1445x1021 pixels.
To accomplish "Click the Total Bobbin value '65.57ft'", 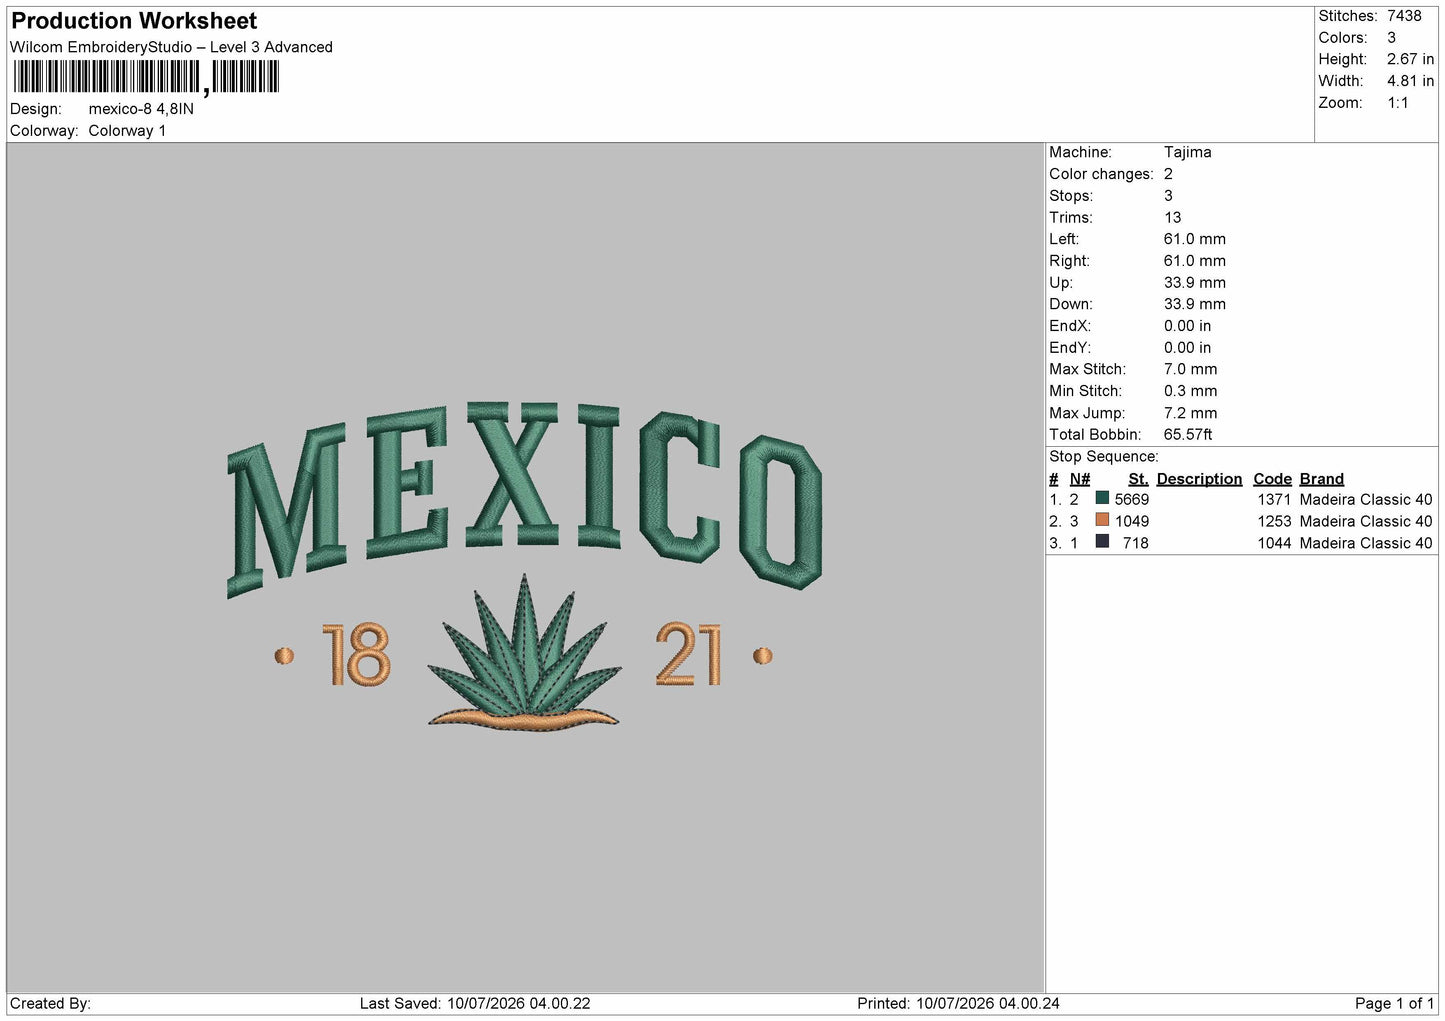I will 1188,435.
